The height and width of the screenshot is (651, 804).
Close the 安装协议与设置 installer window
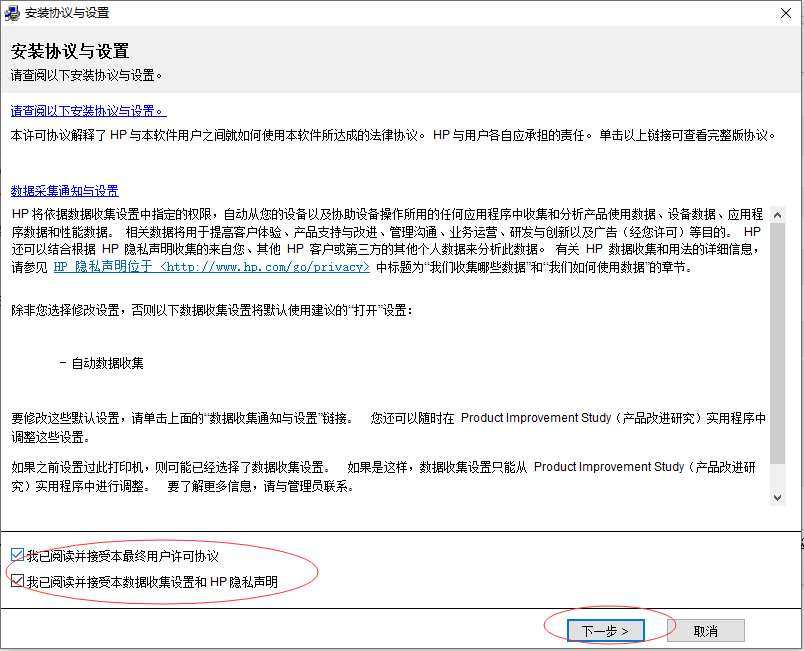tap(785, 13)
